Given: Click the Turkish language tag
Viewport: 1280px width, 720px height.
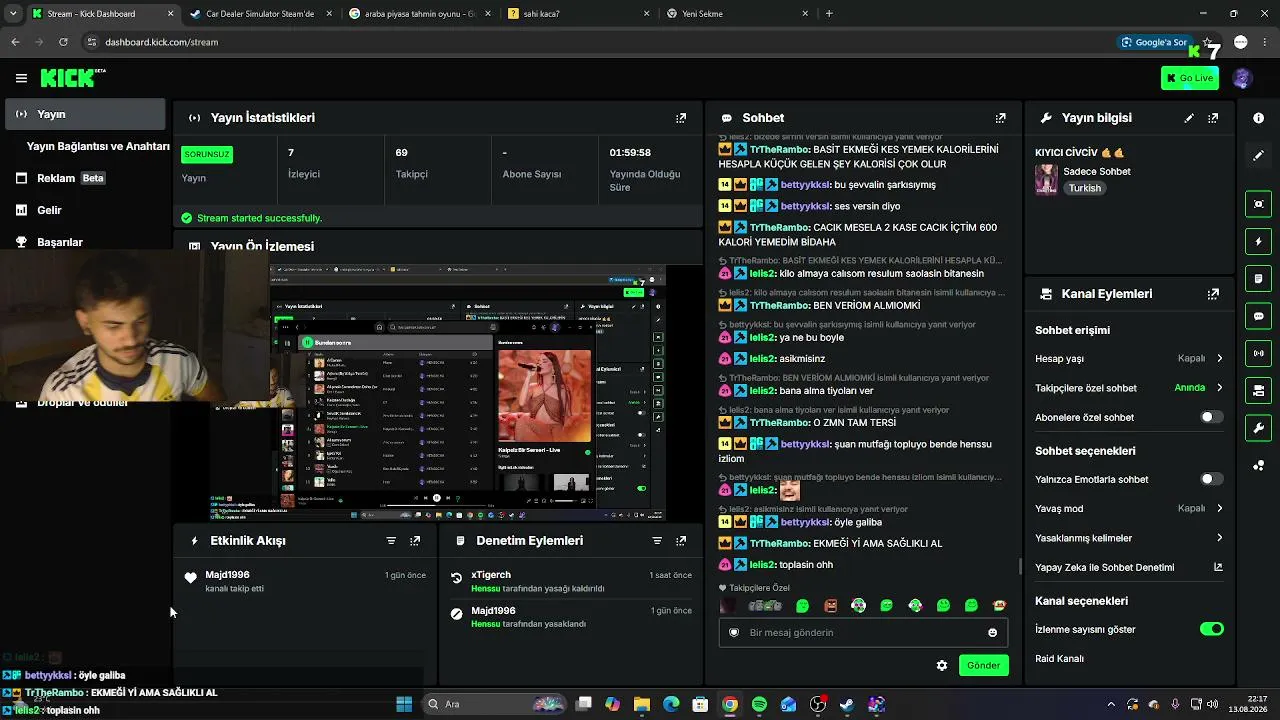Looking at the screenshot, I should 1084,188.
